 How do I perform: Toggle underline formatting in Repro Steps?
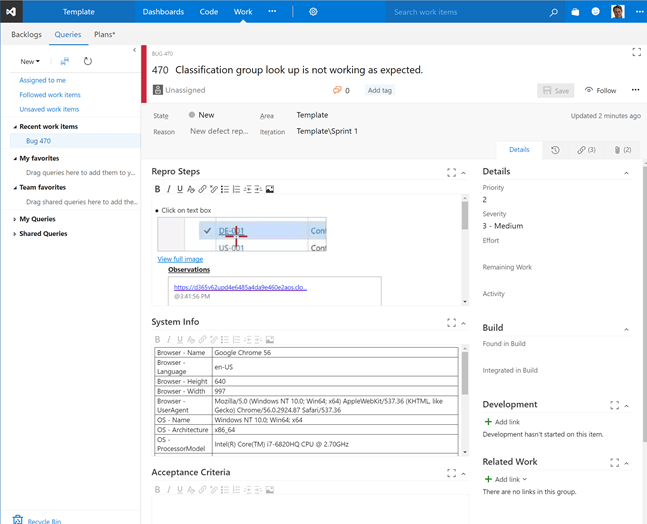[x=179, y=189]
